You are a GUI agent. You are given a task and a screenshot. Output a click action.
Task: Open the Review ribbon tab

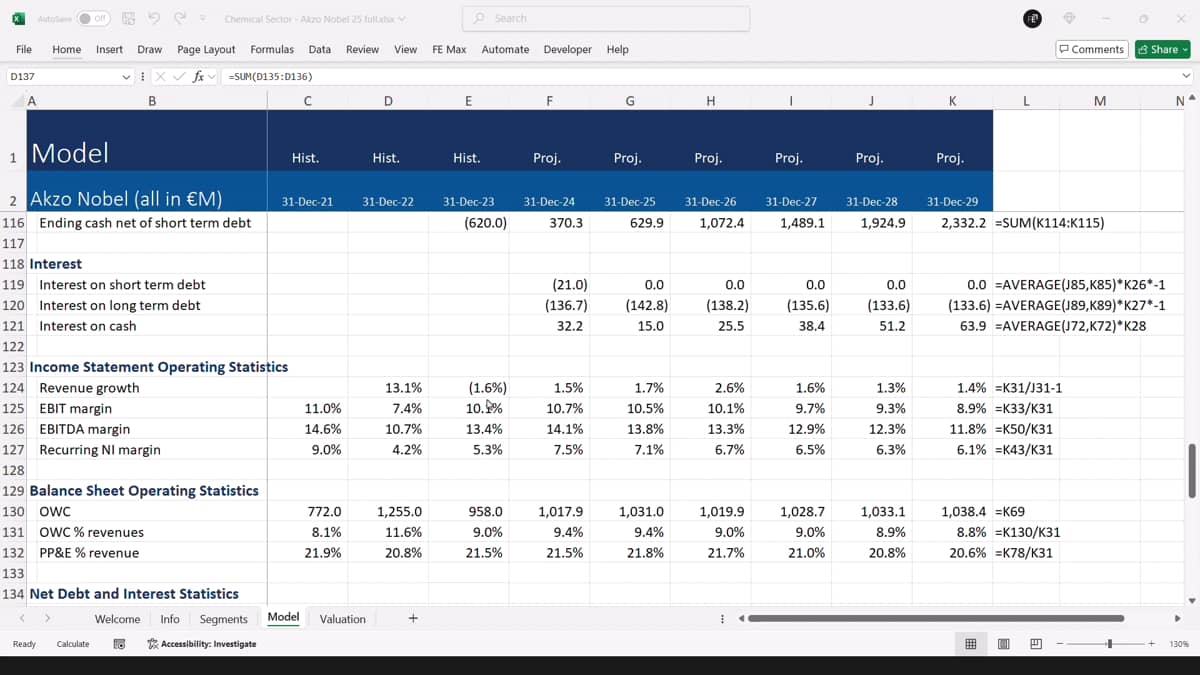click(362, 49)
